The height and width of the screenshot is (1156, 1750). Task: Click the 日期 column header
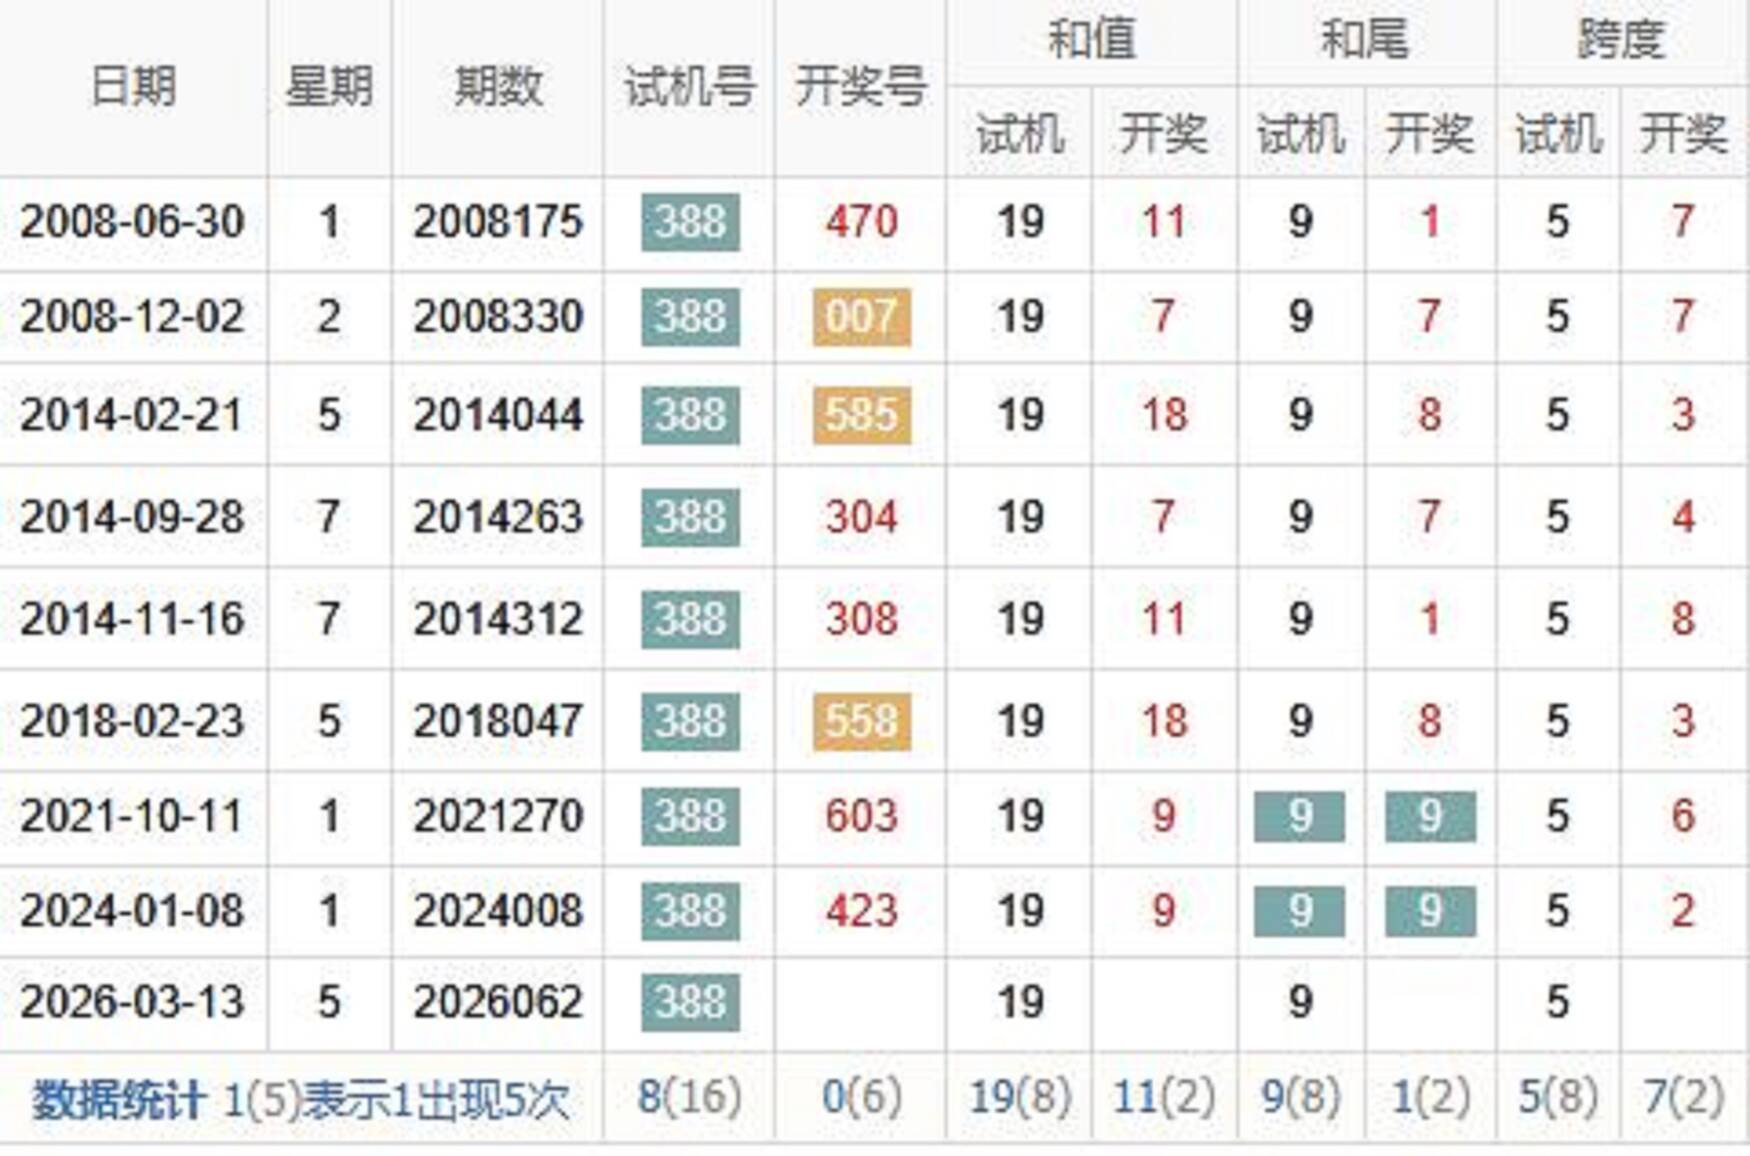[133, 87]
